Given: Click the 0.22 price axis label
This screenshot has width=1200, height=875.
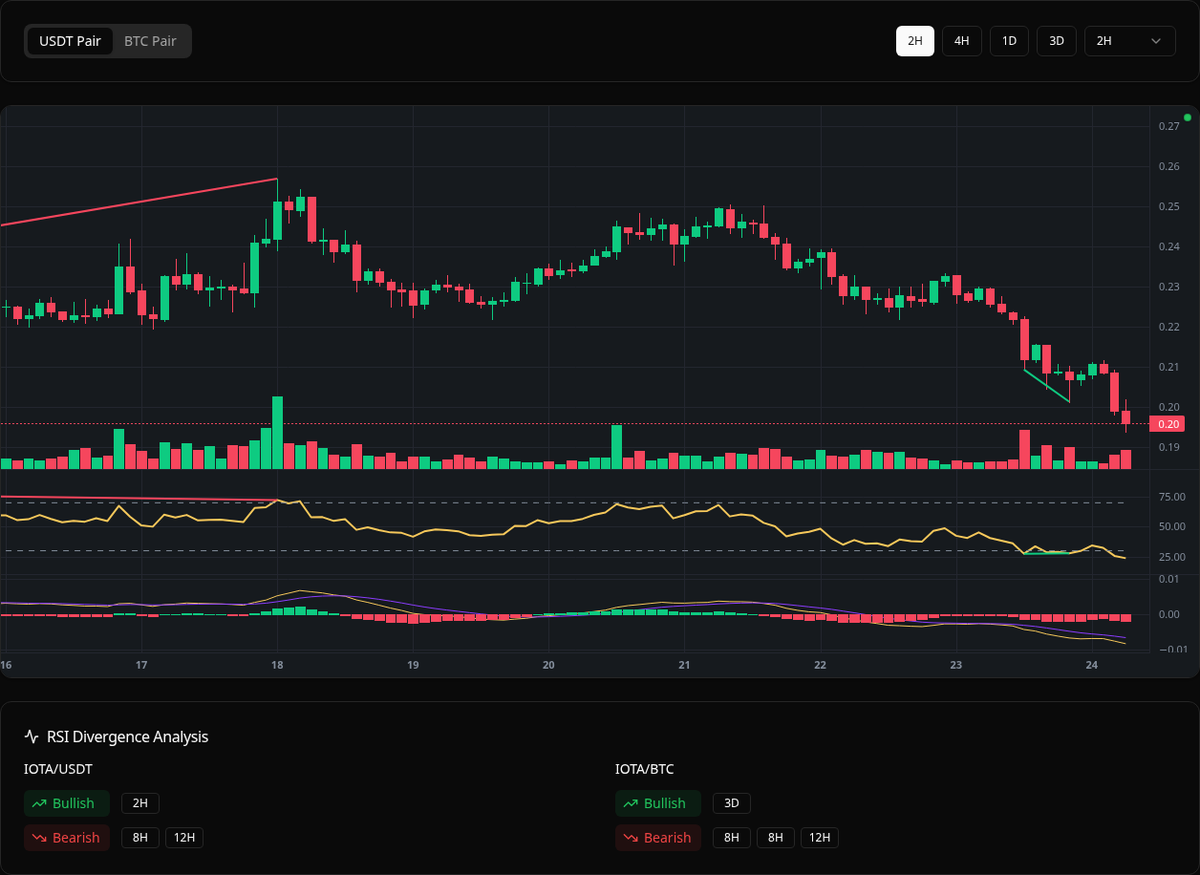Looking at the screenshot, I should coord(1169,327).
